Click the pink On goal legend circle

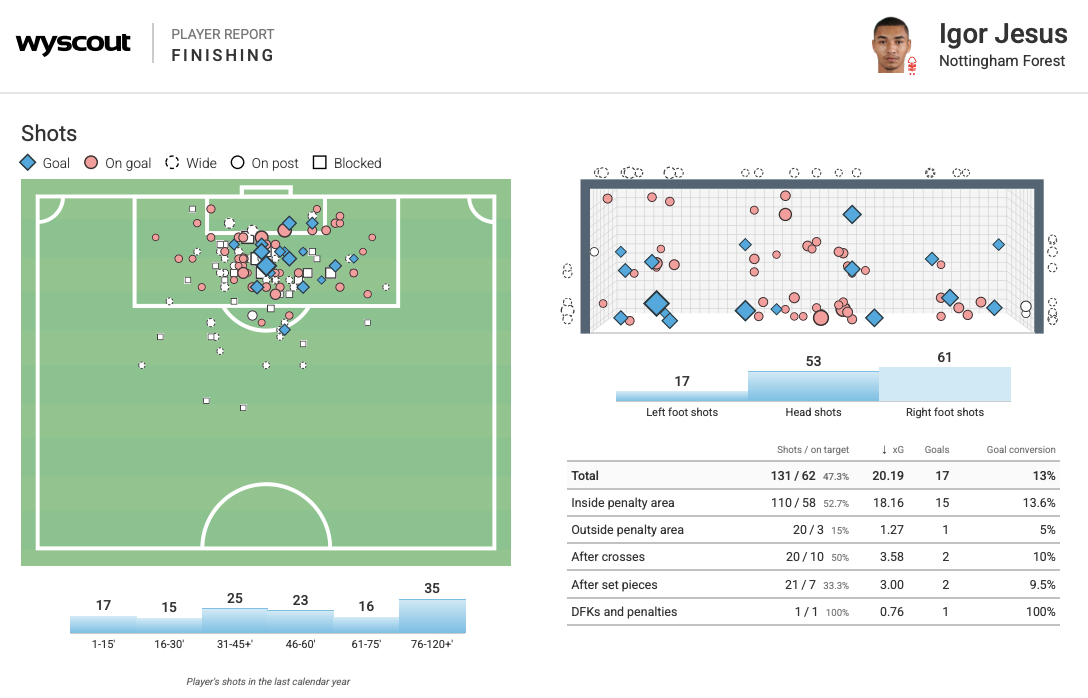[x=91, y=163]
